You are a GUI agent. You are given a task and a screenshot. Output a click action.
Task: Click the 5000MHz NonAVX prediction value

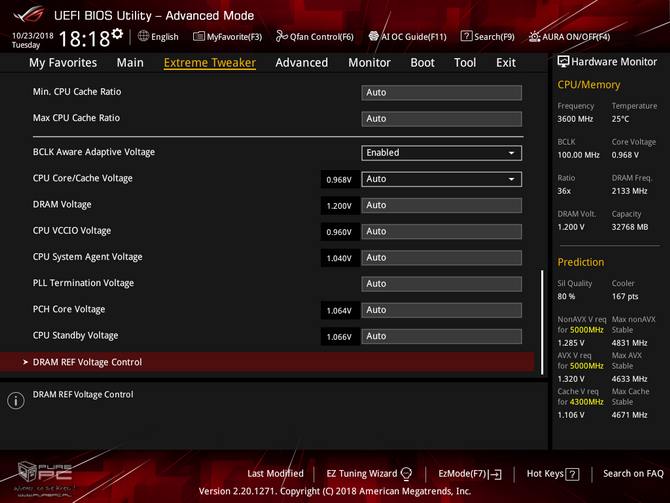pos(587,330)
